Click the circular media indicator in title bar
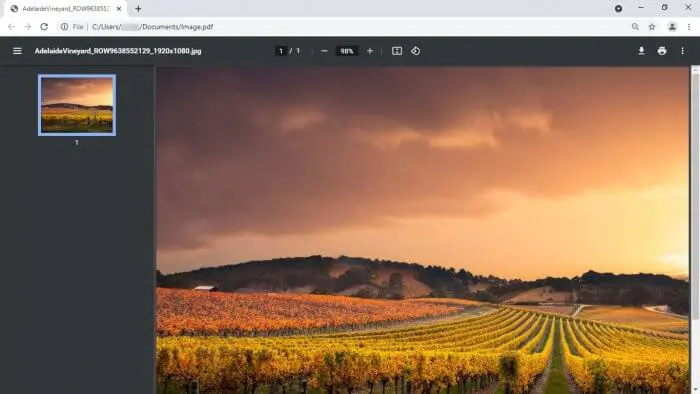700x394 pixels. point(618,8)
